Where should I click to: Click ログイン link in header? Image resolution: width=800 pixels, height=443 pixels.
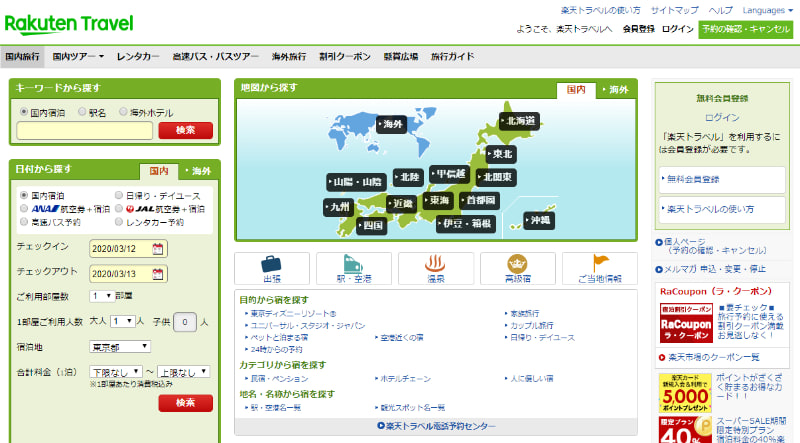coord(678,29)
